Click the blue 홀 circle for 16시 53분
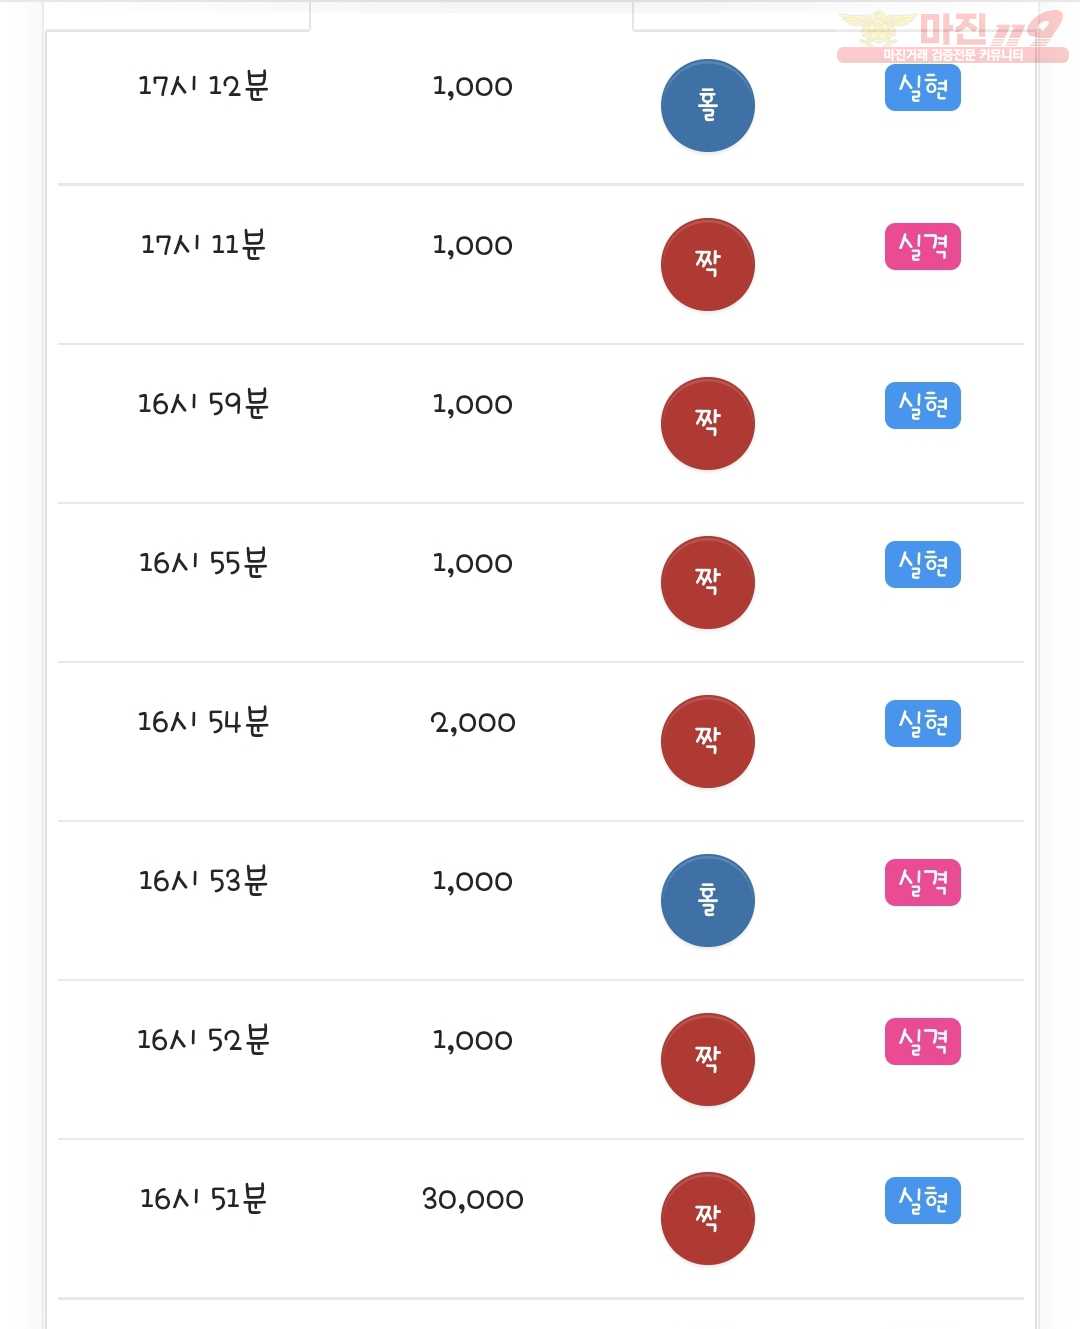This screenshot has width=1080, height=1329. pyautogui.click(x=707, y=900)
